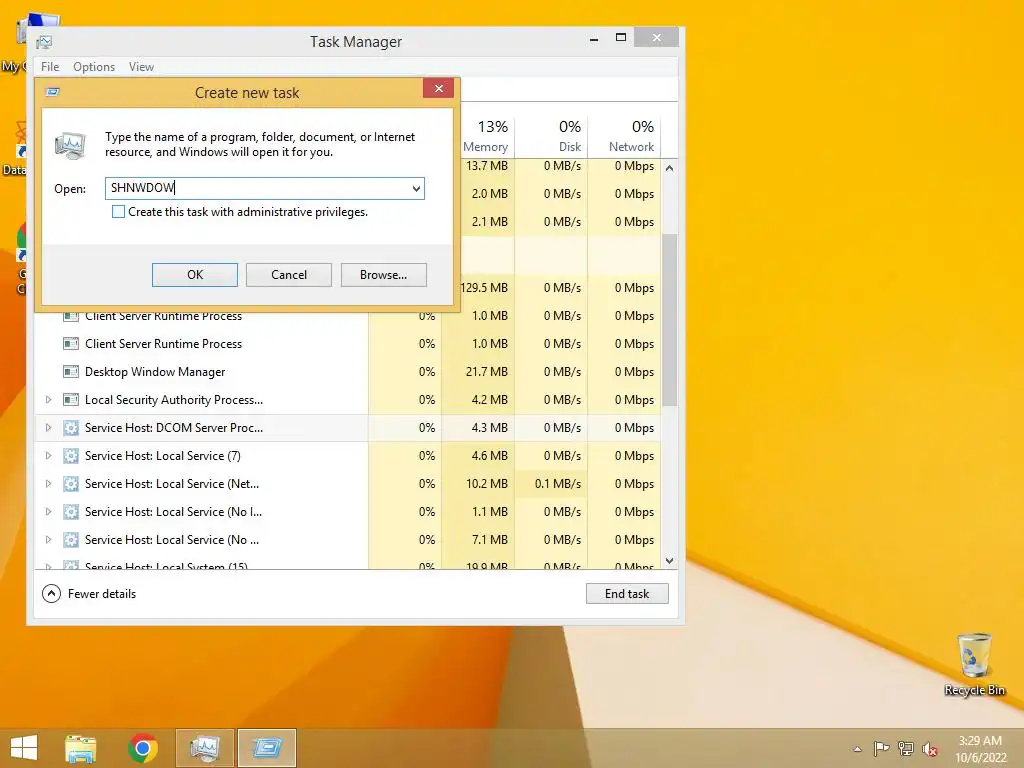Open File Explorer from the taskbar
This screenshot has height=768, width=1024.
tap(81, 748)
